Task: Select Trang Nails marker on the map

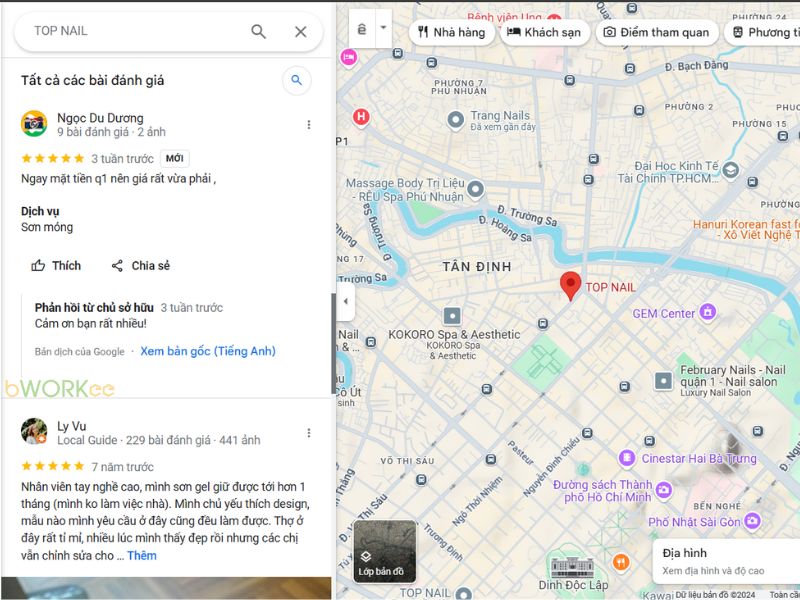Action: point(455,120)
